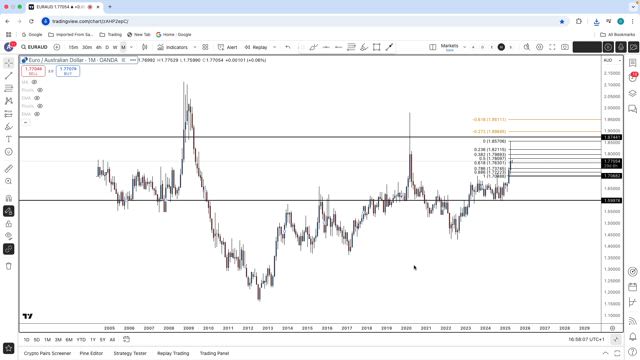Click the red SELL price button
Viewport: 640px width, 360px height.
(x=33, y=71)
